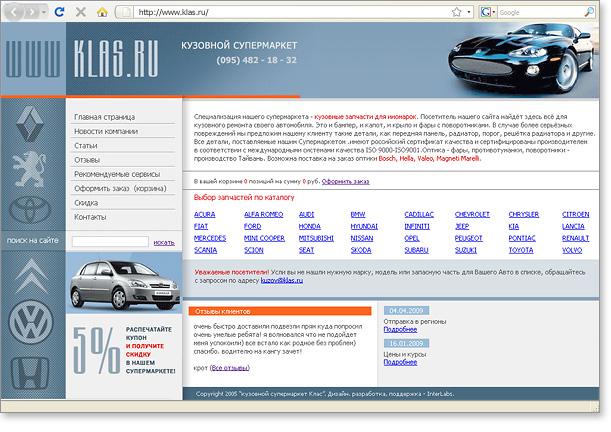Image resolution: width=611 pixels, height=432 pixels.
Task: Open the MERCEDES catalog link
Action: 210,238
